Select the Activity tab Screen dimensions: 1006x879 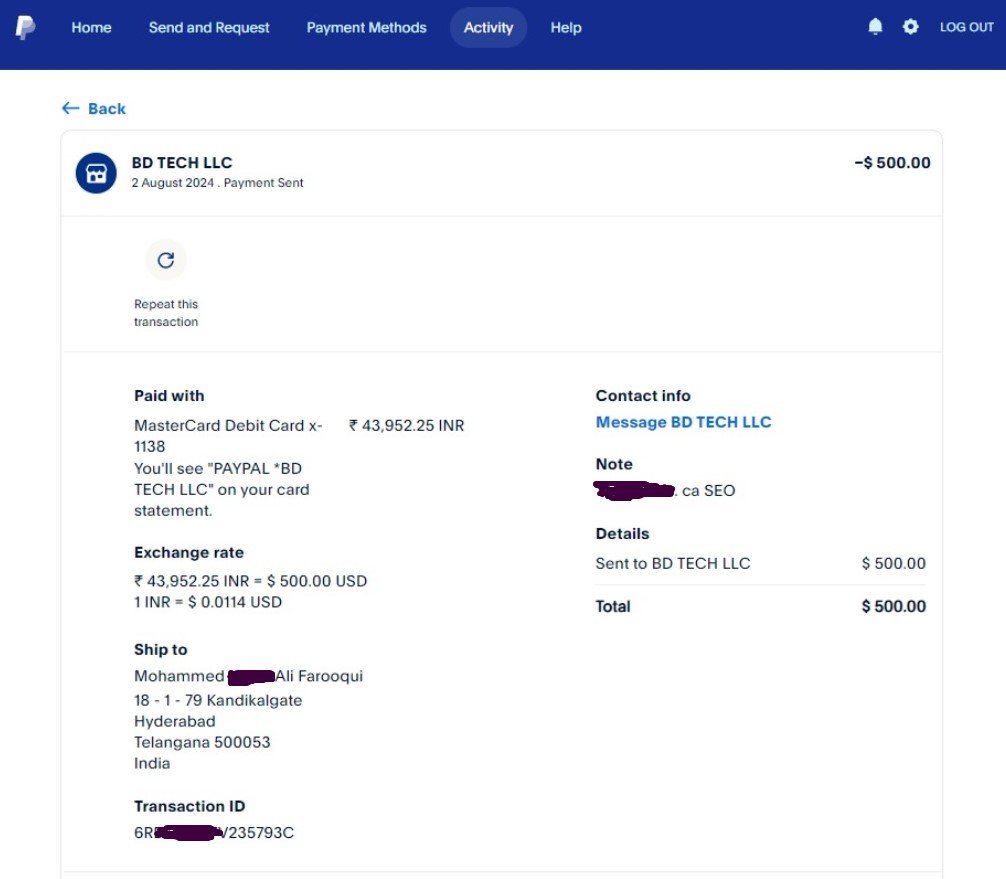(x=488, y=28)
